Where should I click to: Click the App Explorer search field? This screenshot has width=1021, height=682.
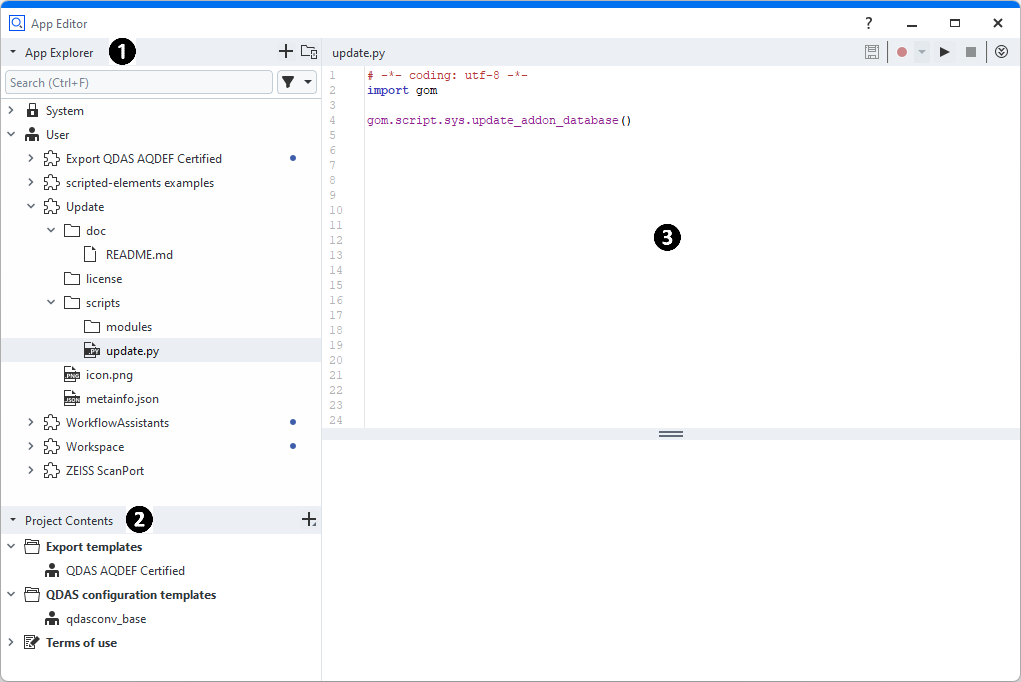tap(138, 82)
